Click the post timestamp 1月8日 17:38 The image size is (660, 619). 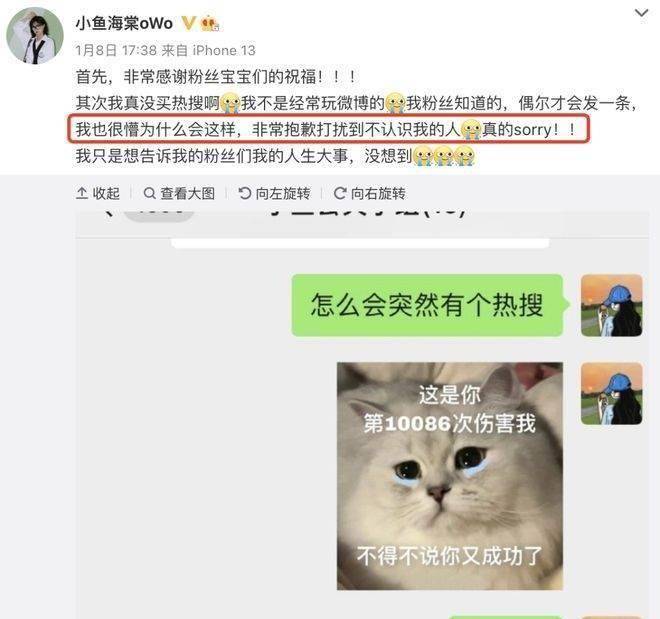(116, 50)
